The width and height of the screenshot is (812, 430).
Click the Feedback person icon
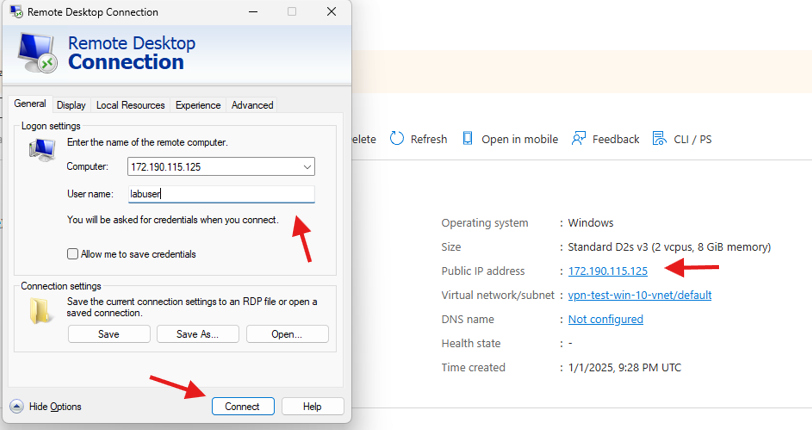click(578, 138)
